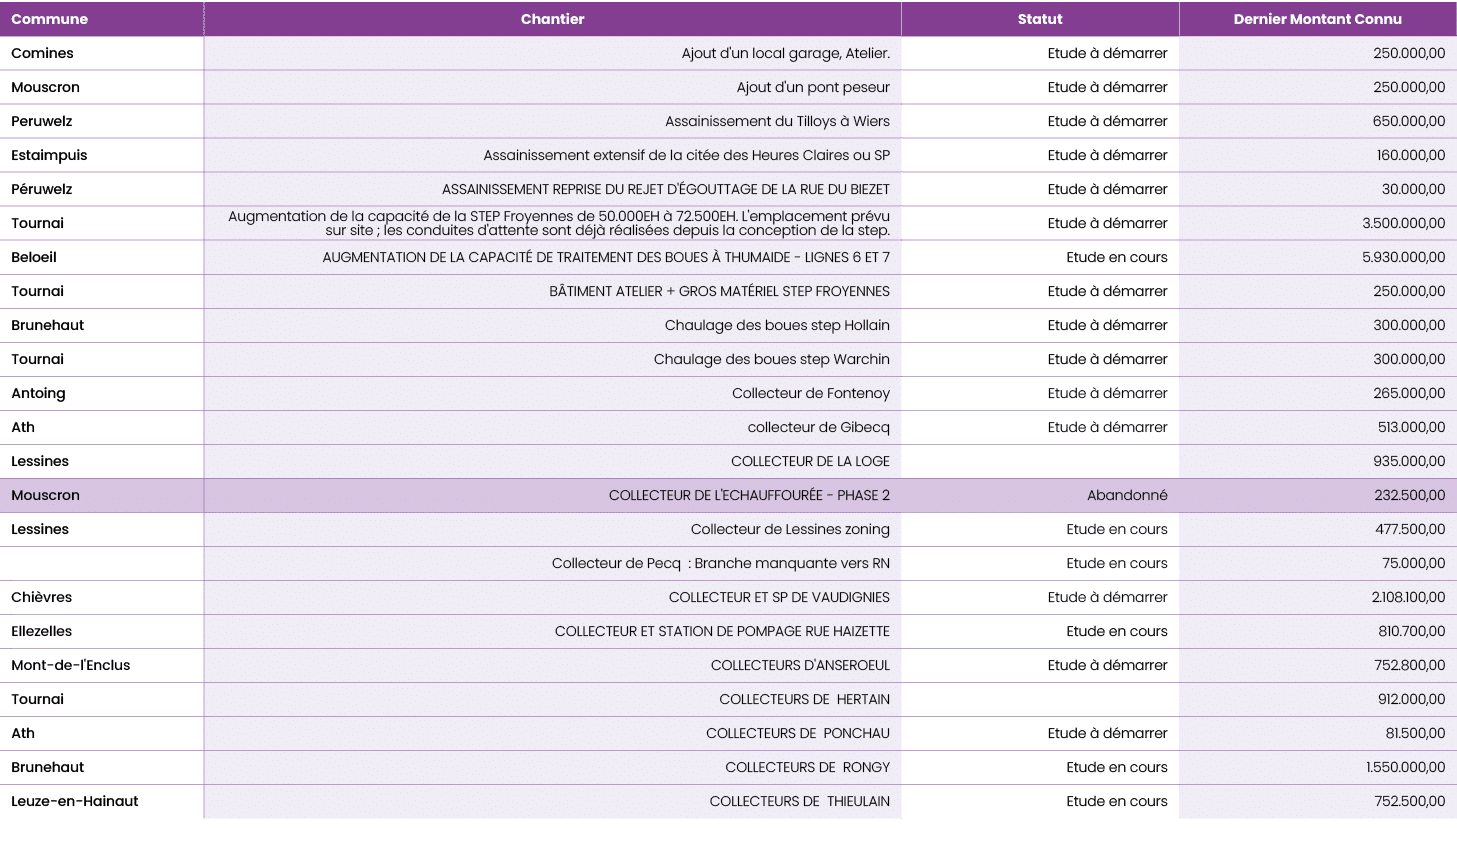
Task: Click the Chantier column header
Action: coord(552,19)
